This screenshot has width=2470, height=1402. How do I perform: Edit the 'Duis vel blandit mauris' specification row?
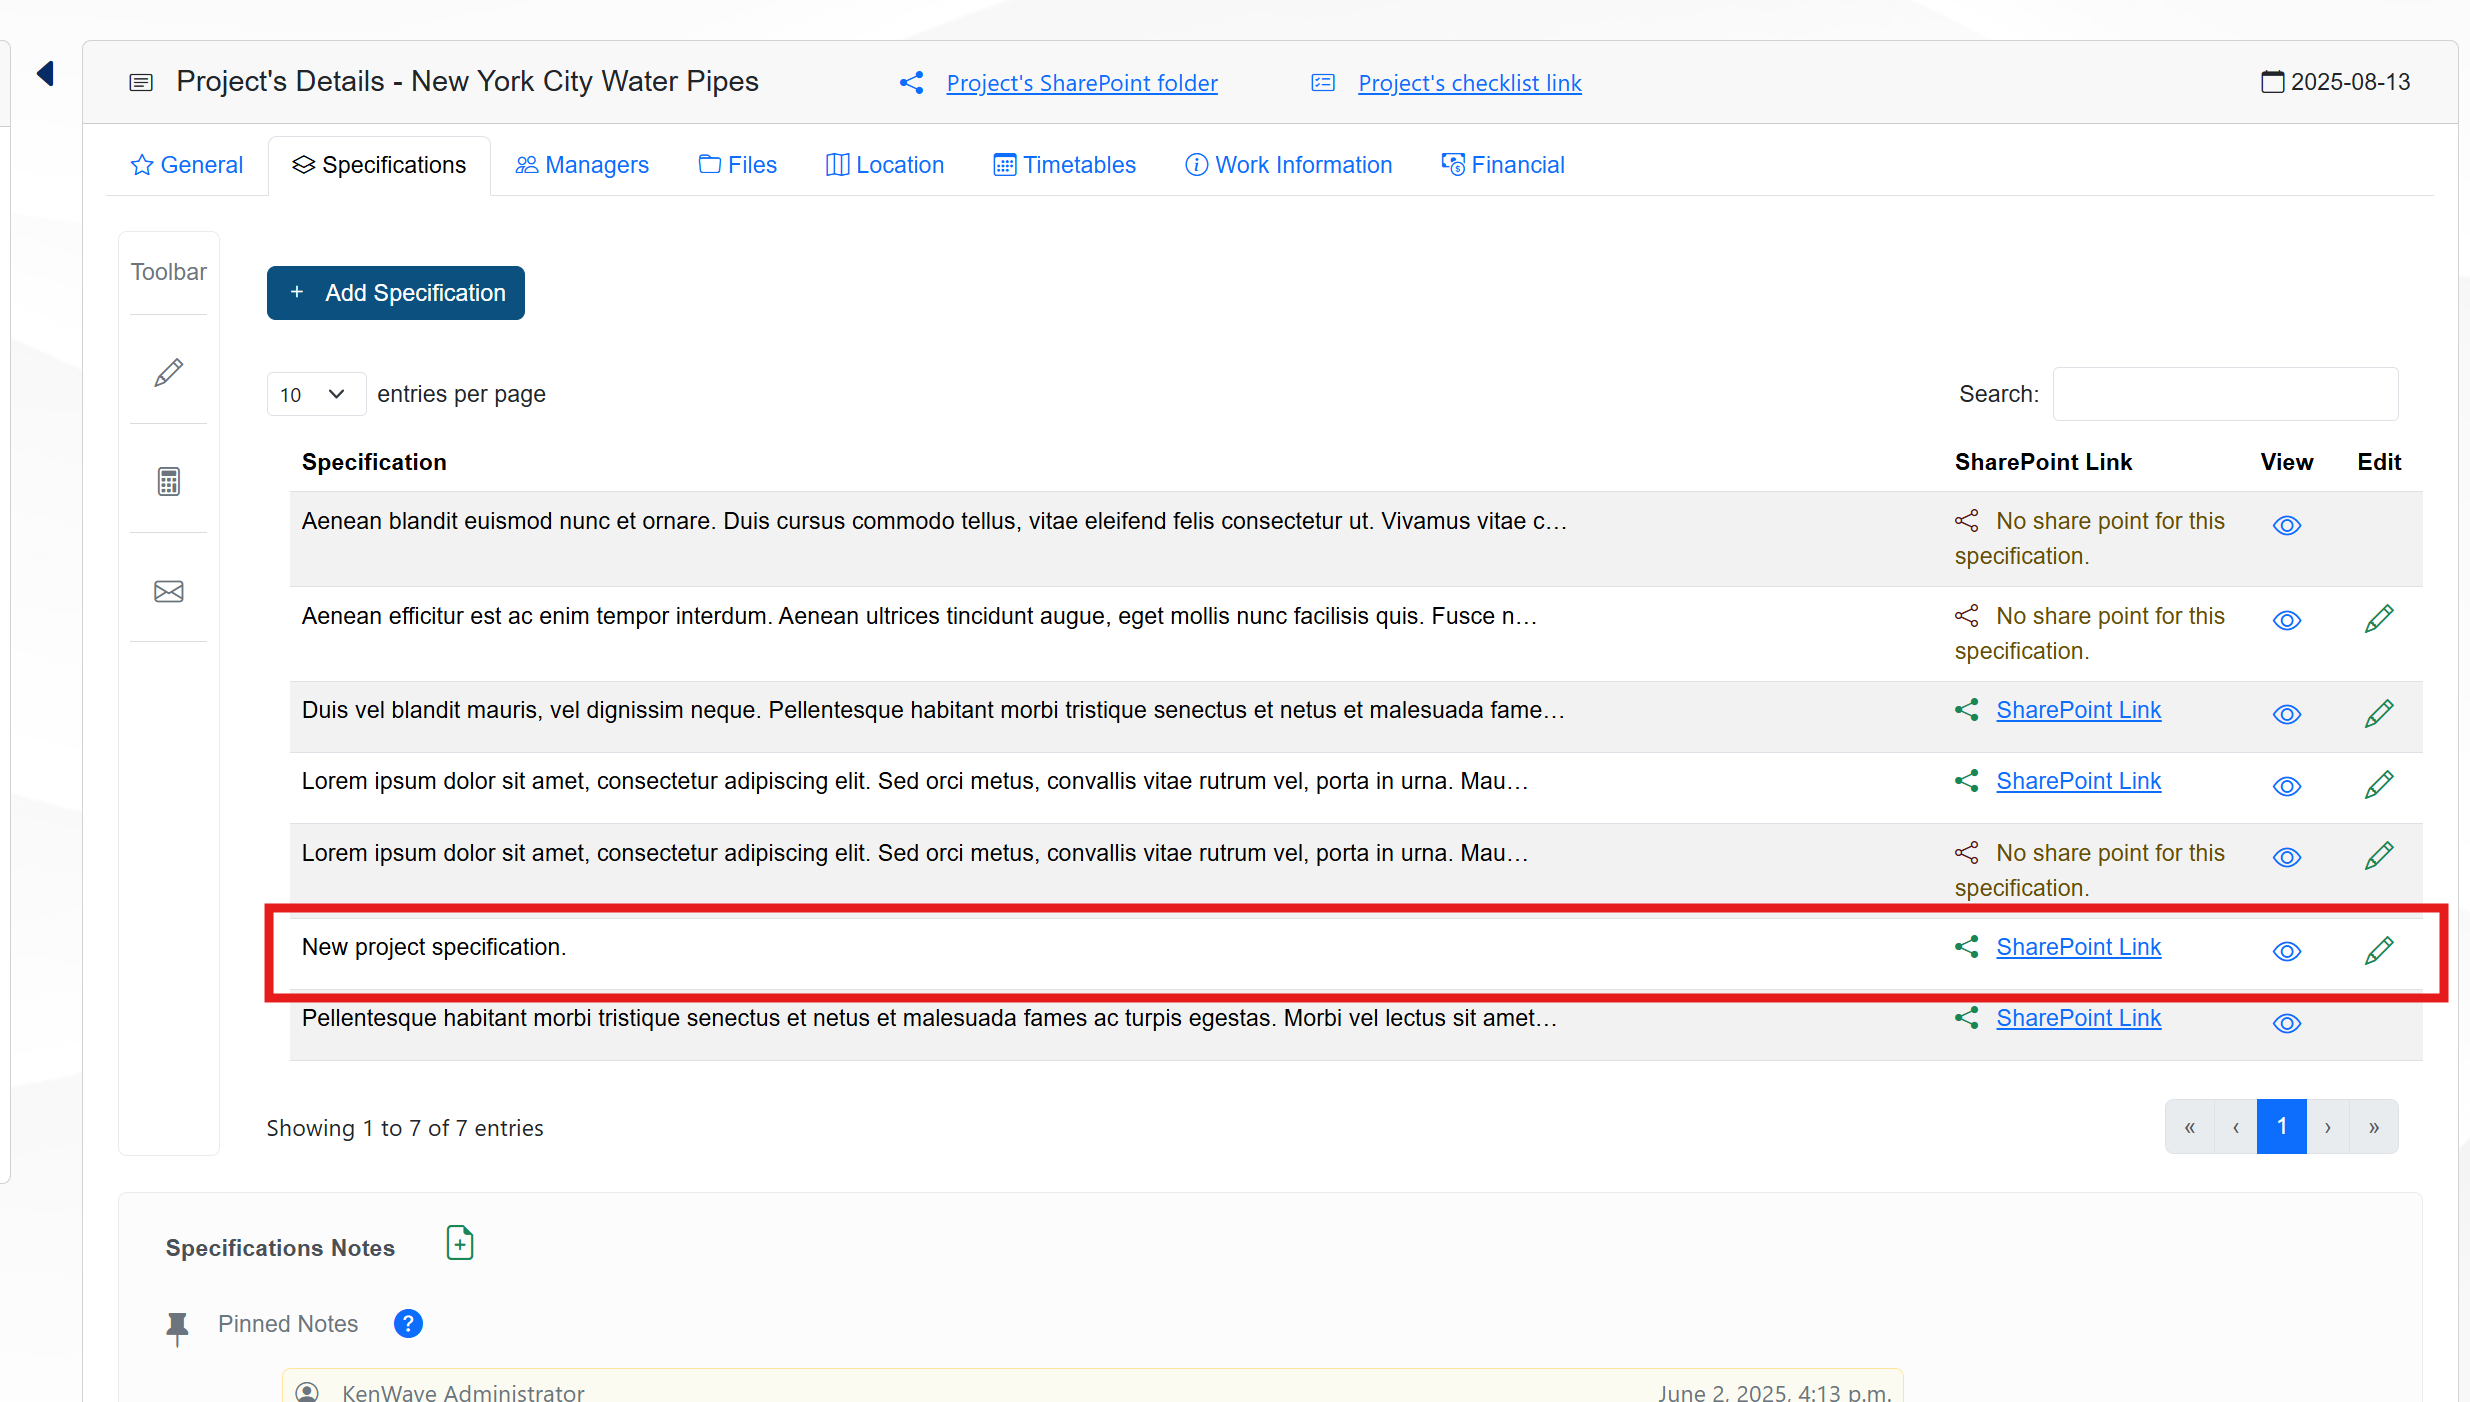pos(2378,713)
